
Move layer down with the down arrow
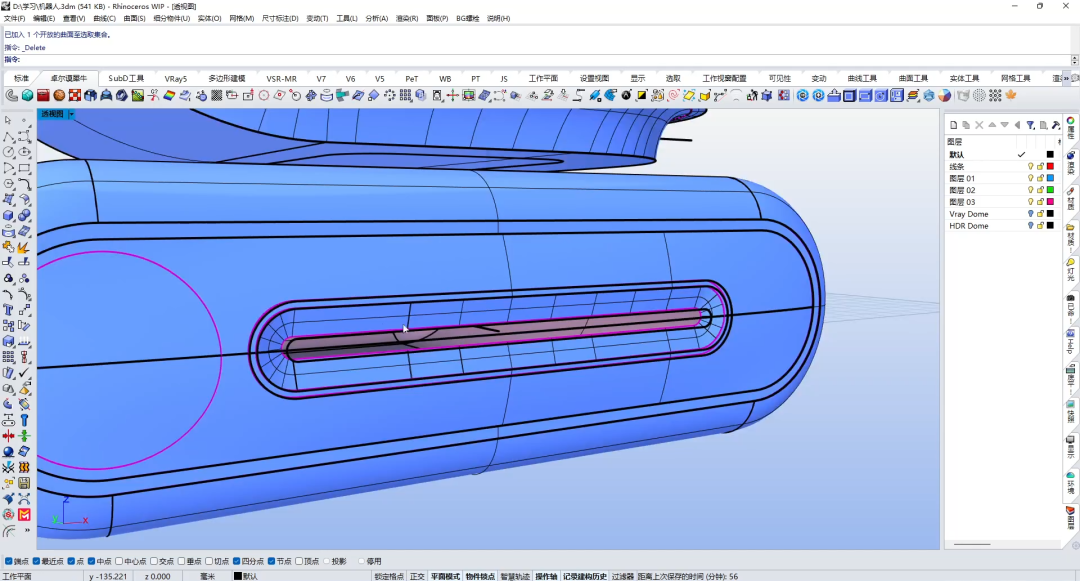click(x=1004, y=125)
